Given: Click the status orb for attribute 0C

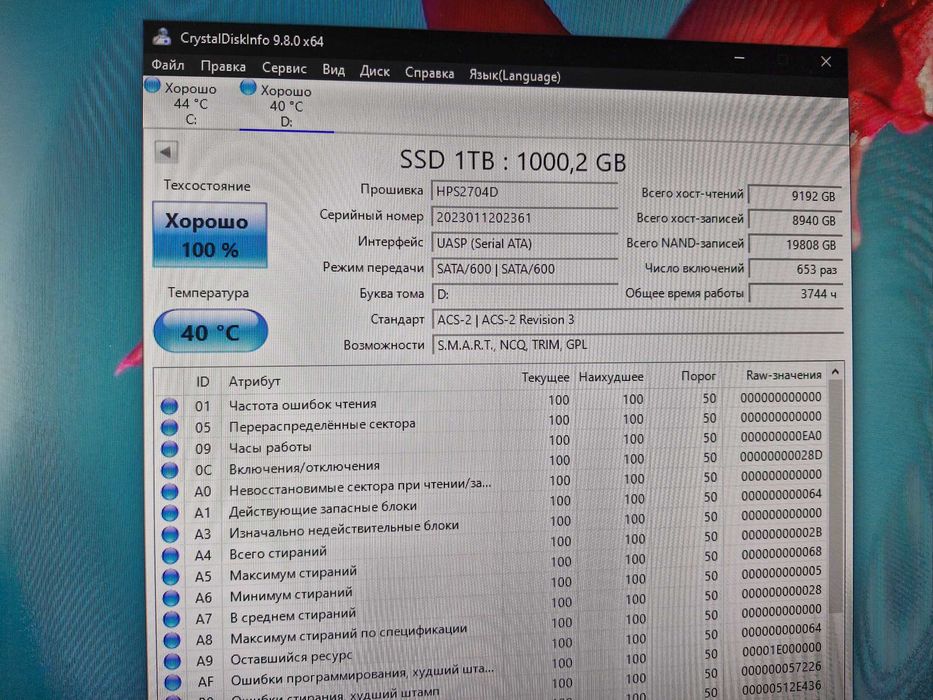Looking at the screenshot, I should (170, 470).
